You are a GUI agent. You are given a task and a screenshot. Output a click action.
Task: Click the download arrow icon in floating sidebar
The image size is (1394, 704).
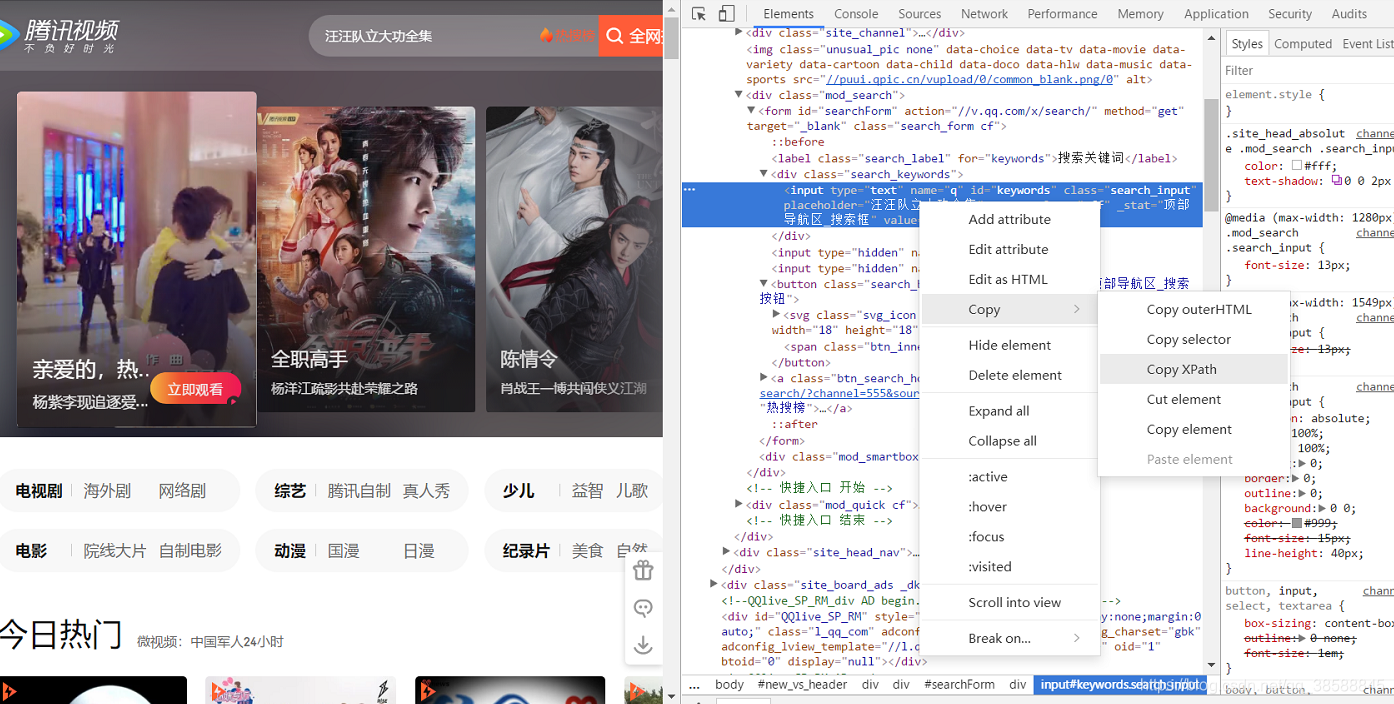coord(643,645)
